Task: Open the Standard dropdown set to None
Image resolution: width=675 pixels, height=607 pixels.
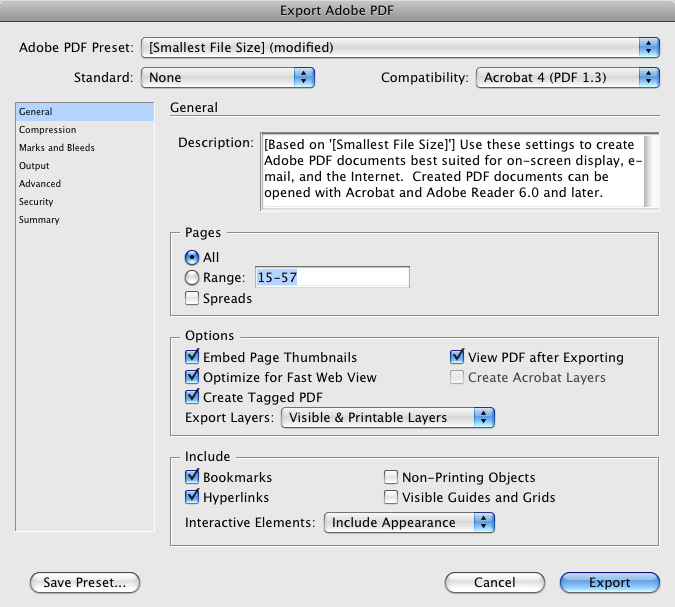Action: (x=228, y=77)
